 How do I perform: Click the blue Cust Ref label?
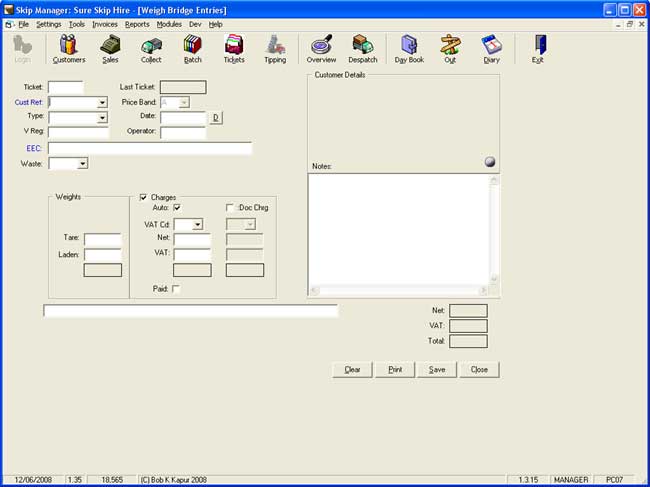click(x=29, y=102)
